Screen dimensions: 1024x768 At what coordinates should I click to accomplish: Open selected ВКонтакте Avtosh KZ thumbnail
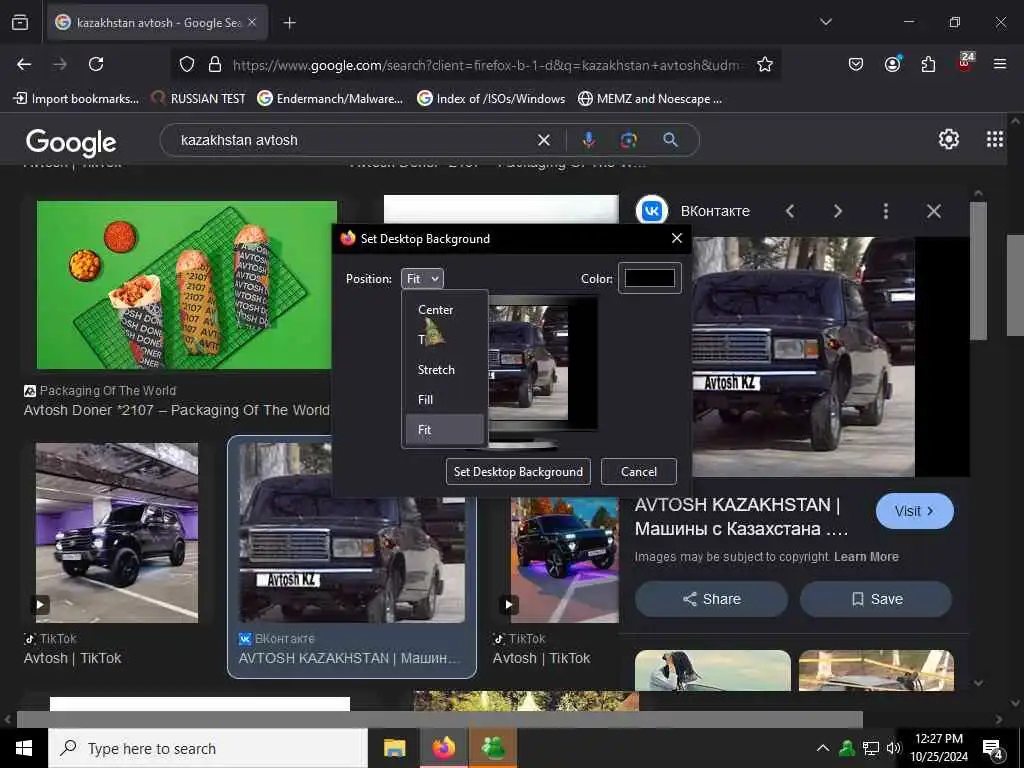[352, 533]
